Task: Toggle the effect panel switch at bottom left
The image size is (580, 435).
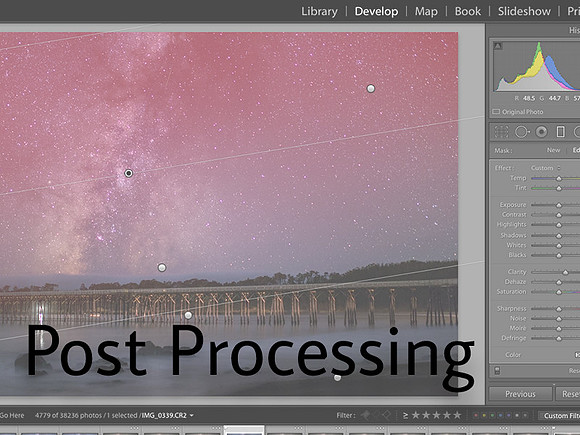Action: (x=497, y=370)
